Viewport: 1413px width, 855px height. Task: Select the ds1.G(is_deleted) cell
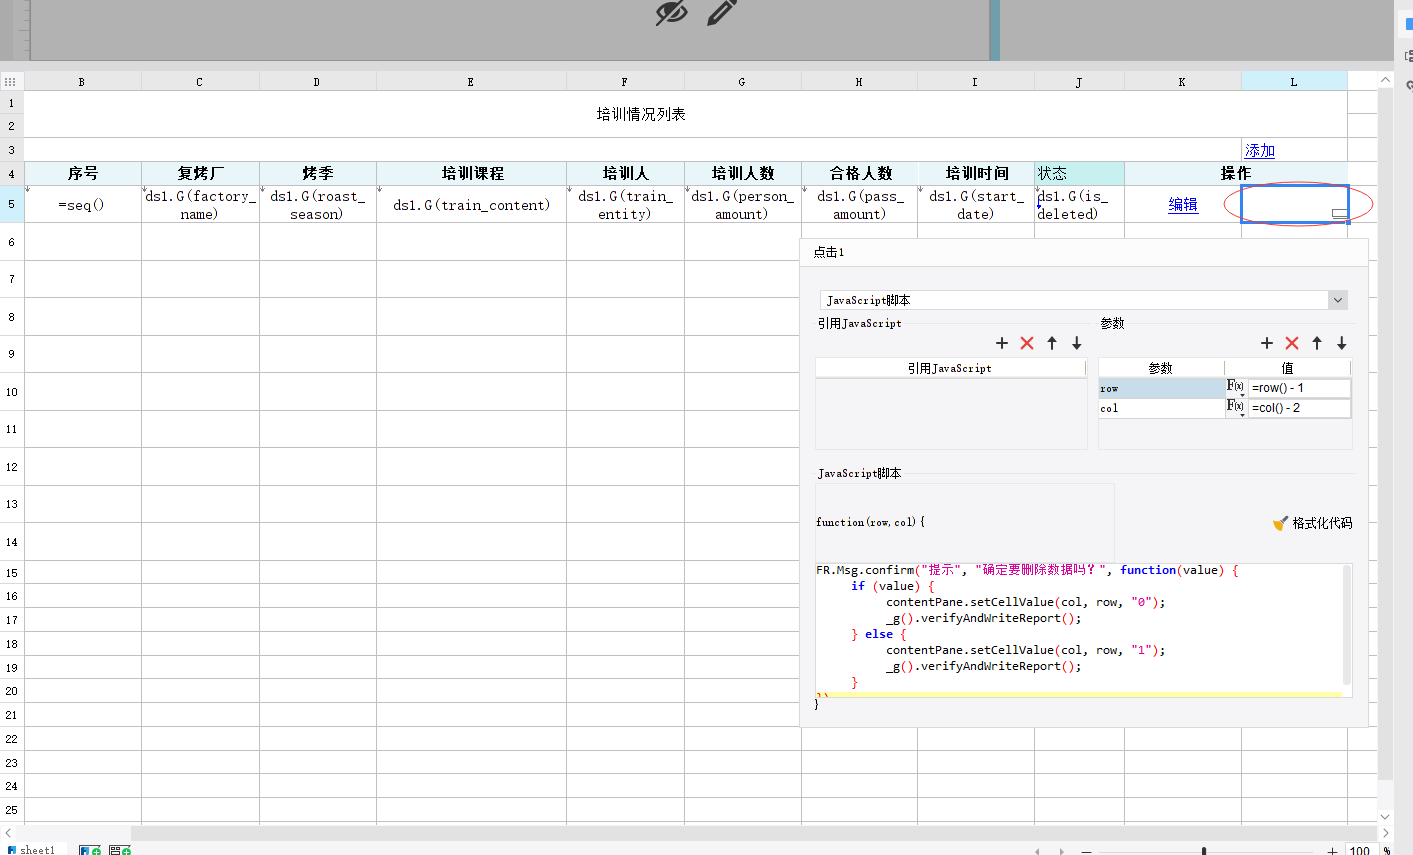pos(1079,205)
